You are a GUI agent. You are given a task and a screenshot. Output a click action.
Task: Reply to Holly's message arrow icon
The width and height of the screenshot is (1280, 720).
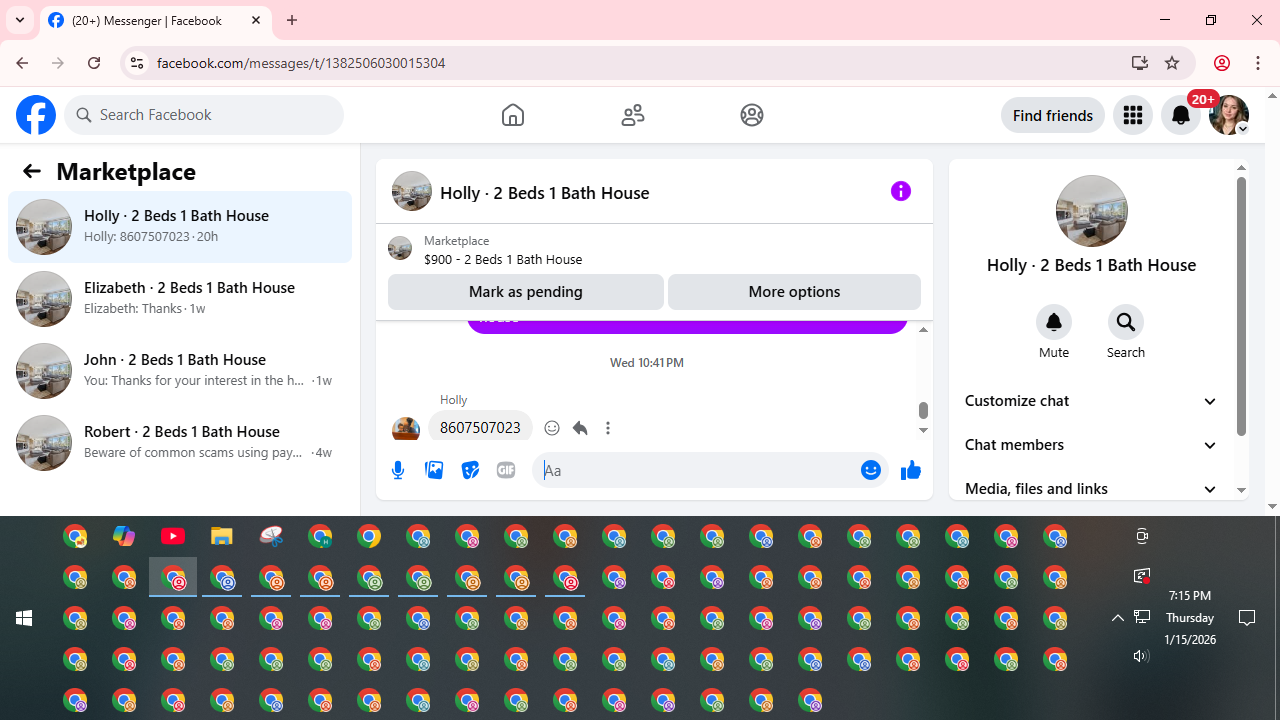tap(580, 428)
